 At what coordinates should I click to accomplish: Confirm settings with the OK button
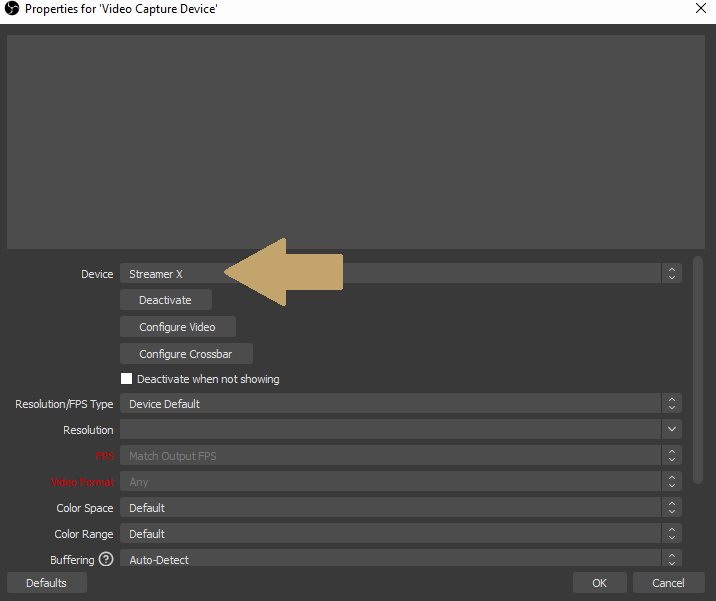click(x=599, y=583)
